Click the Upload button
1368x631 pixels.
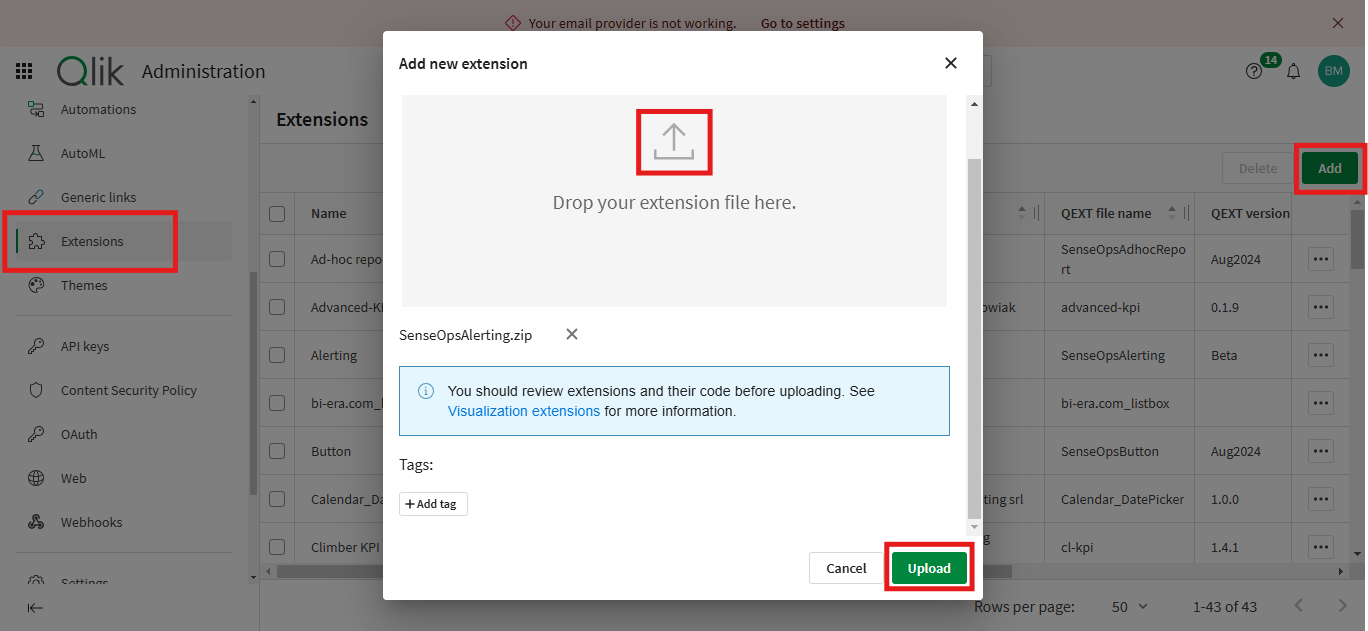[928, 567]
